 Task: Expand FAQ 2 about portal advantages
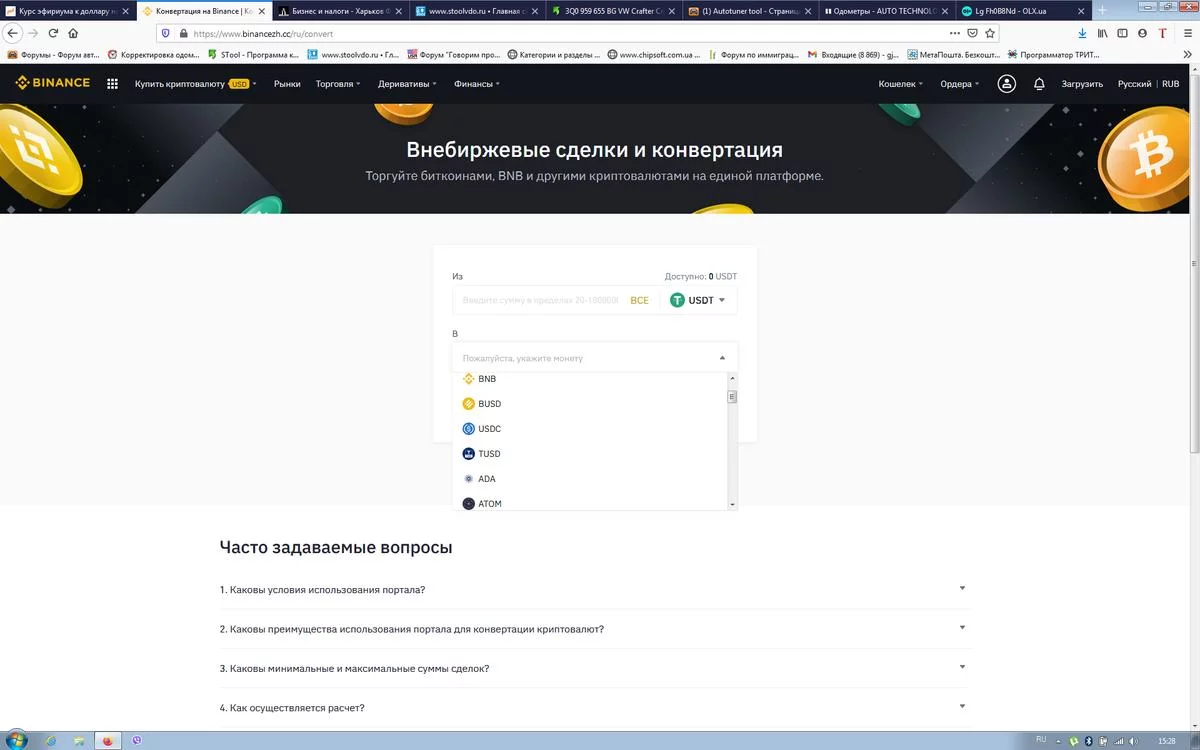[595, 629]
